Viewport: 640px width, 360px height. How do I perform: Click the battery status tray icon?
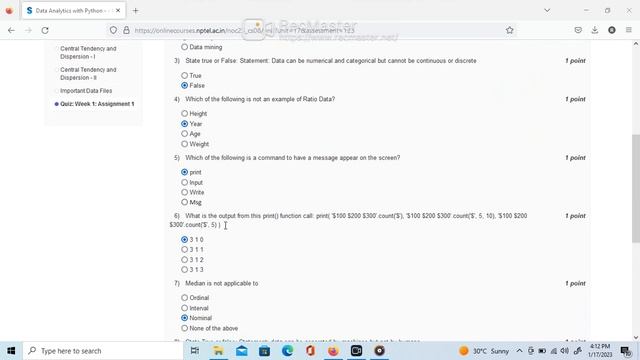(542, 351)
